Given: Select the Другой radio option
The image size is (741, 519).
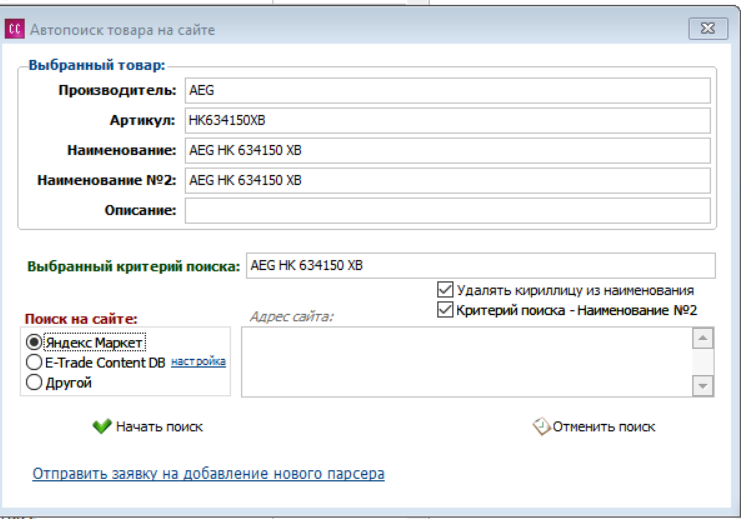Looking at the screenshot, I should click(34, 382).
